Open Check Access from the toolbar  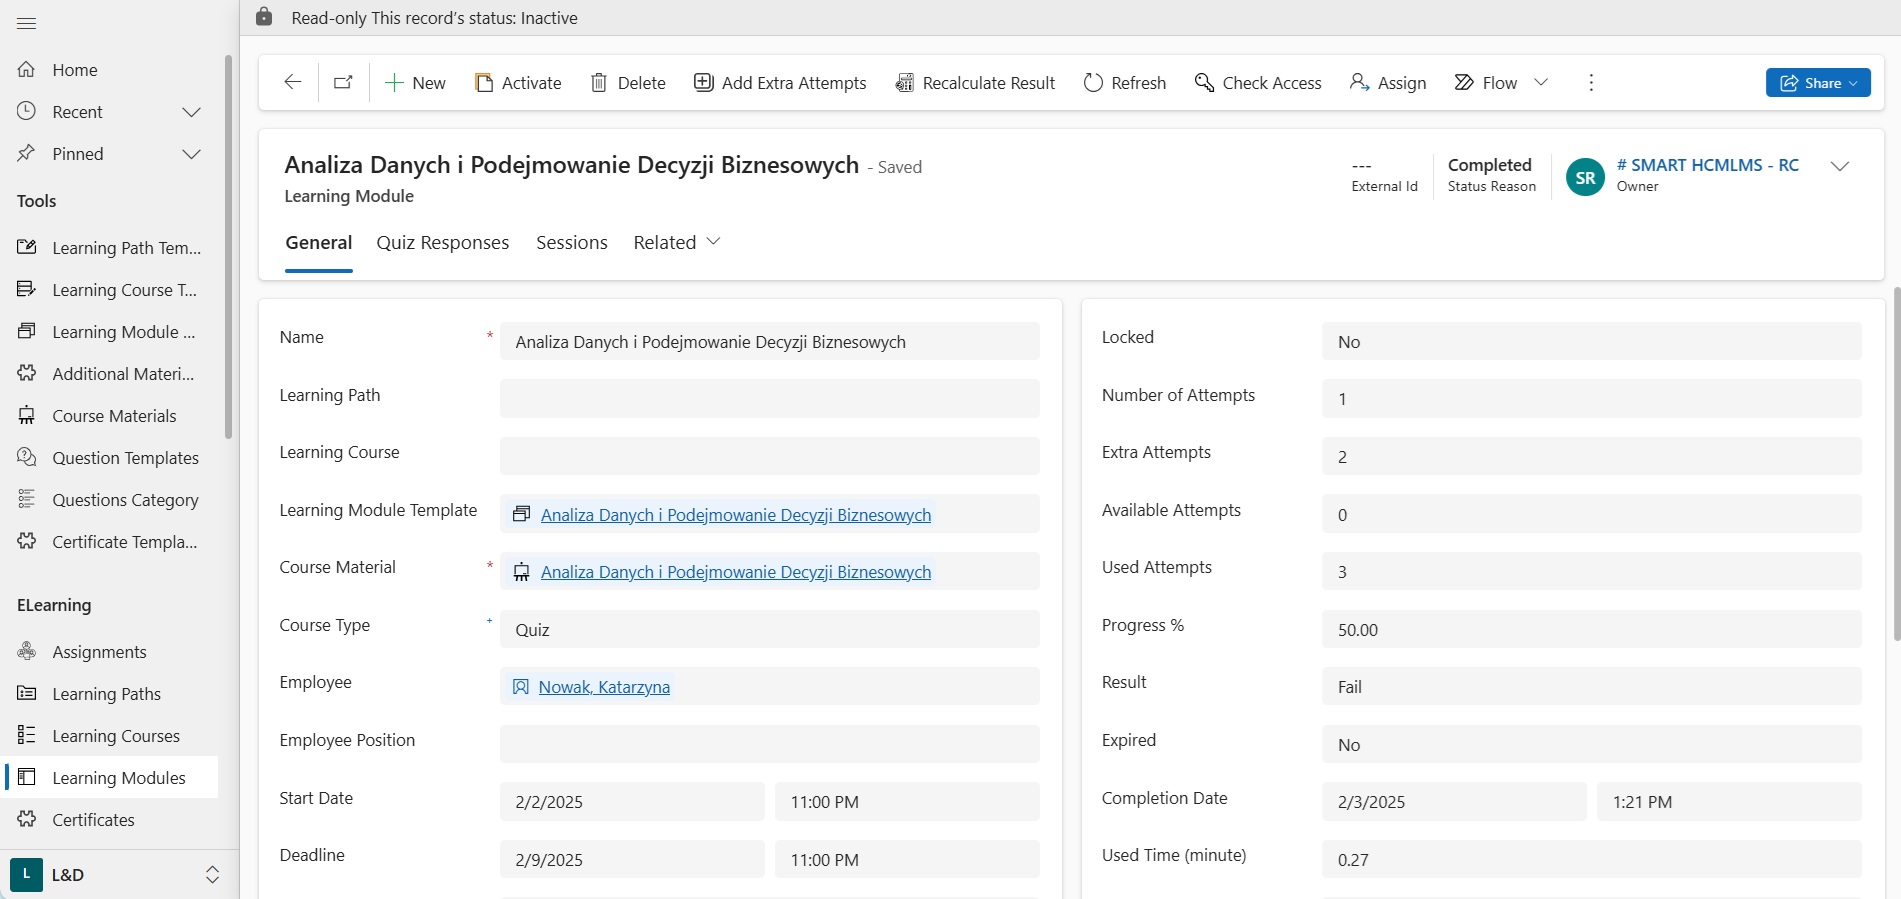pos(1258,83)
